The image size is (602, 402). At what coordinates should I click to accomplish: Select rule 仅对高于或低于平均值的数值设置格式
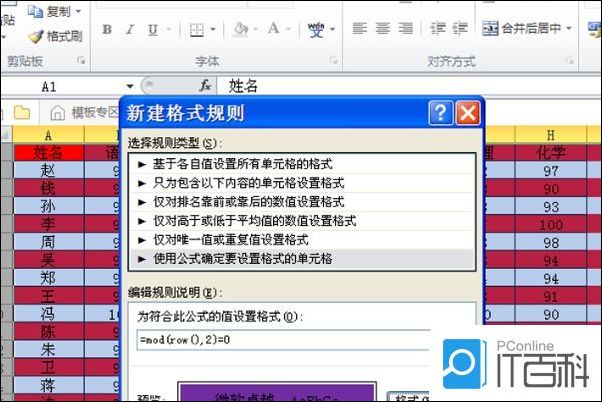pos(302,221)
